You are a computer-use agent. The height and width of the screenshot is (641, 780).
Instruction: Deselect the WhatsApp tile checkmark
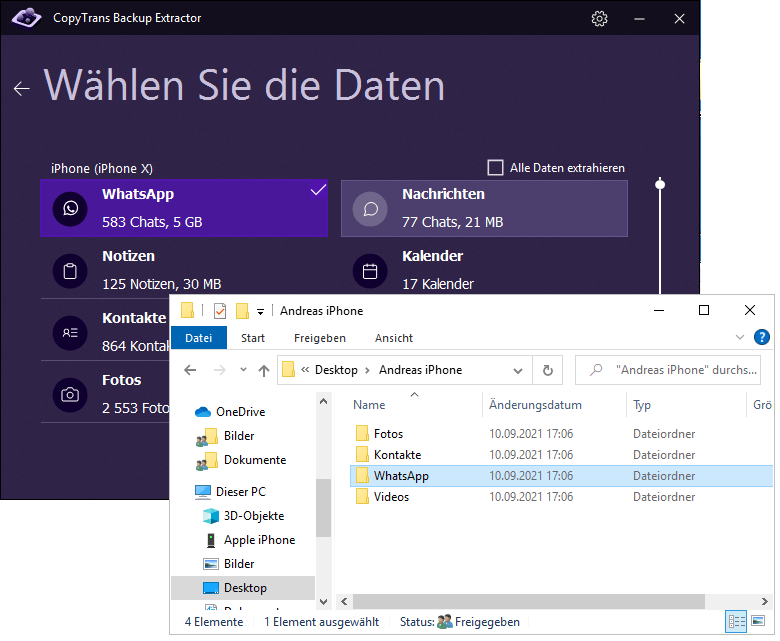point(318,189)
